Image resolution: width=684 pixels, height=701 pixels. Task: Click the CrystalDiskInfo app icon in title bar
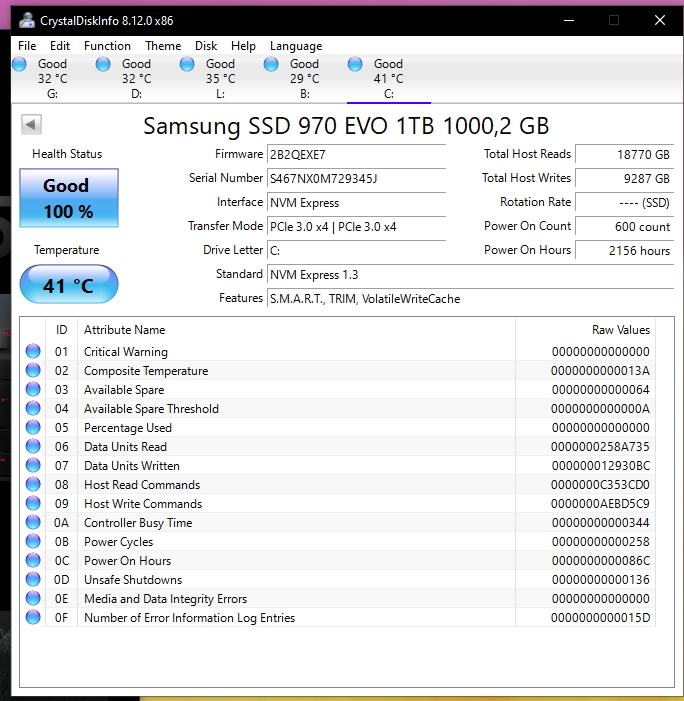pos(27,21)
